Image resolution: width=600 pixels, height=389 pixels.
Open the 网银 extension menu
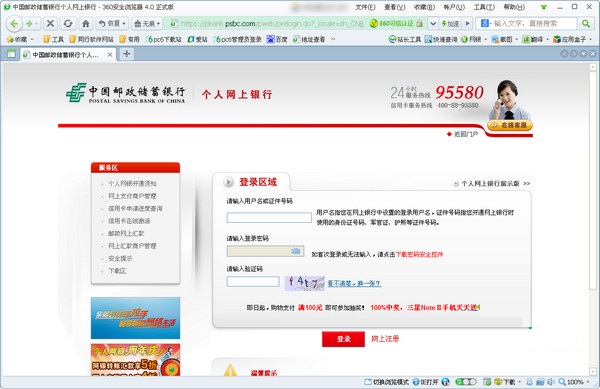click(x=474, y=39)
